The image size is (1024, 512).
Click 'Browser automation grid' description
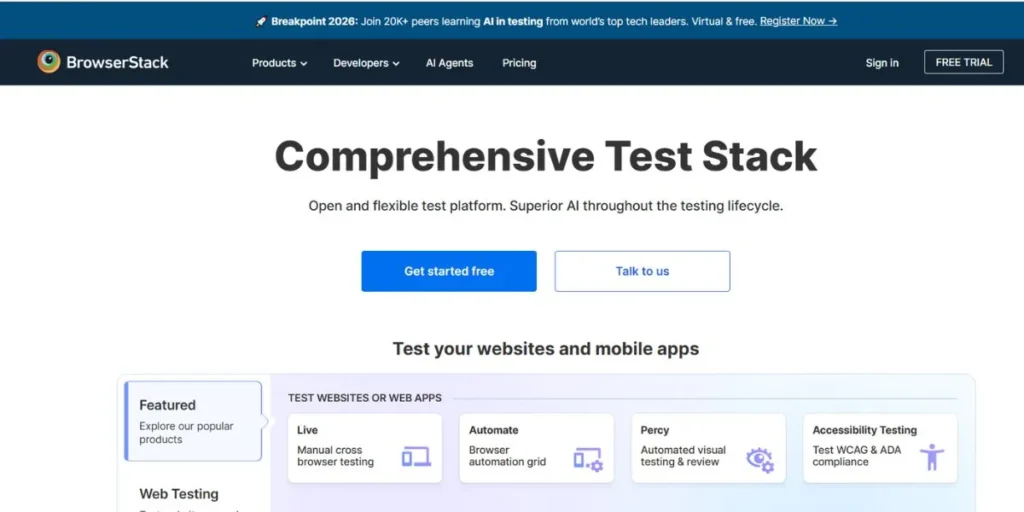coord(507,456)
